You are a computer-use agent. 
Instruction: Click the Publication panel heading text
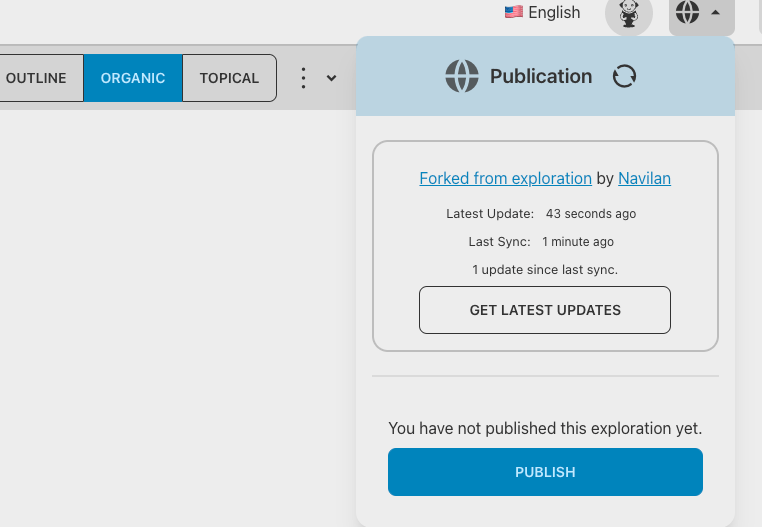540,76
